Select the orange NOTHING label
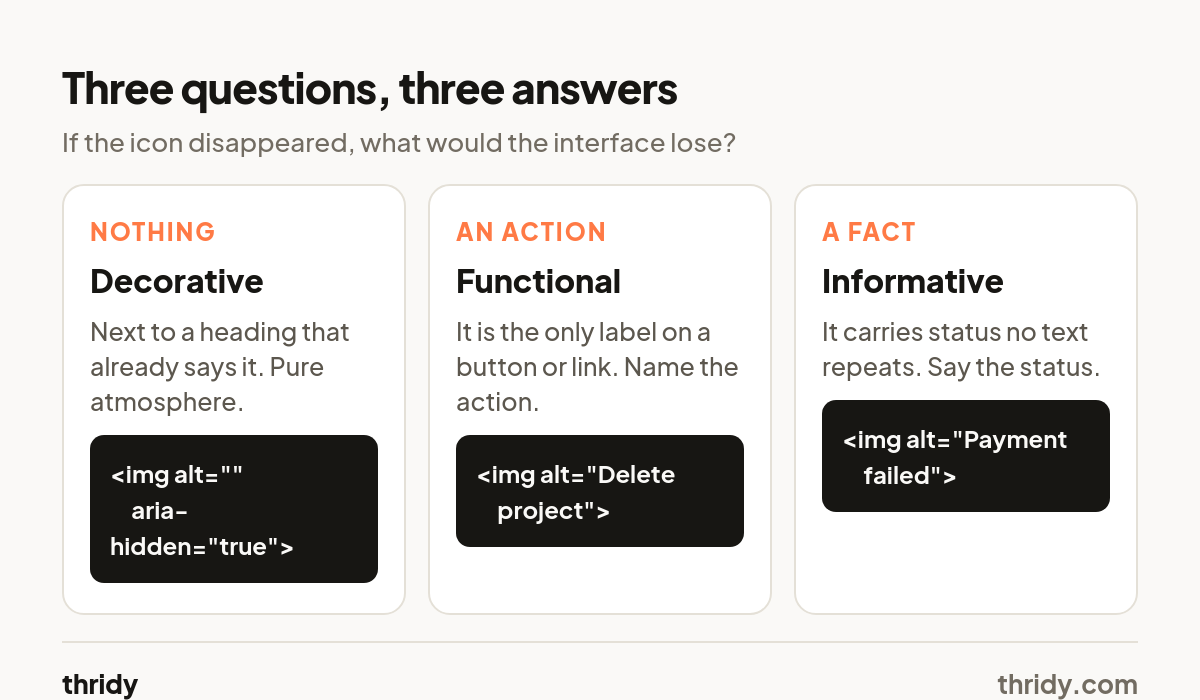 click(153, 232)
